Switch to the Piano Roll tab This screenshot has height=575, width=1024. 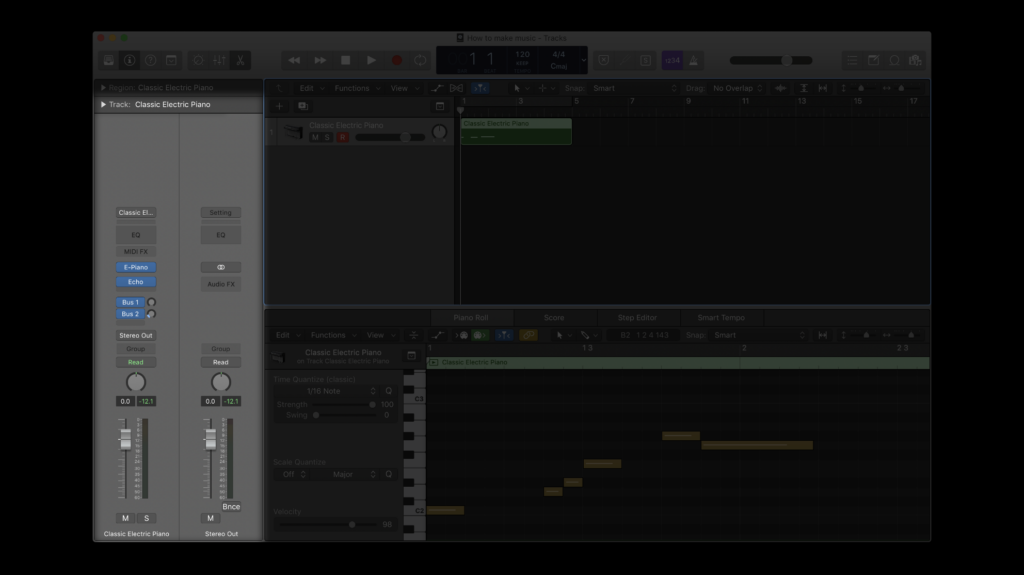pos(471,318)
